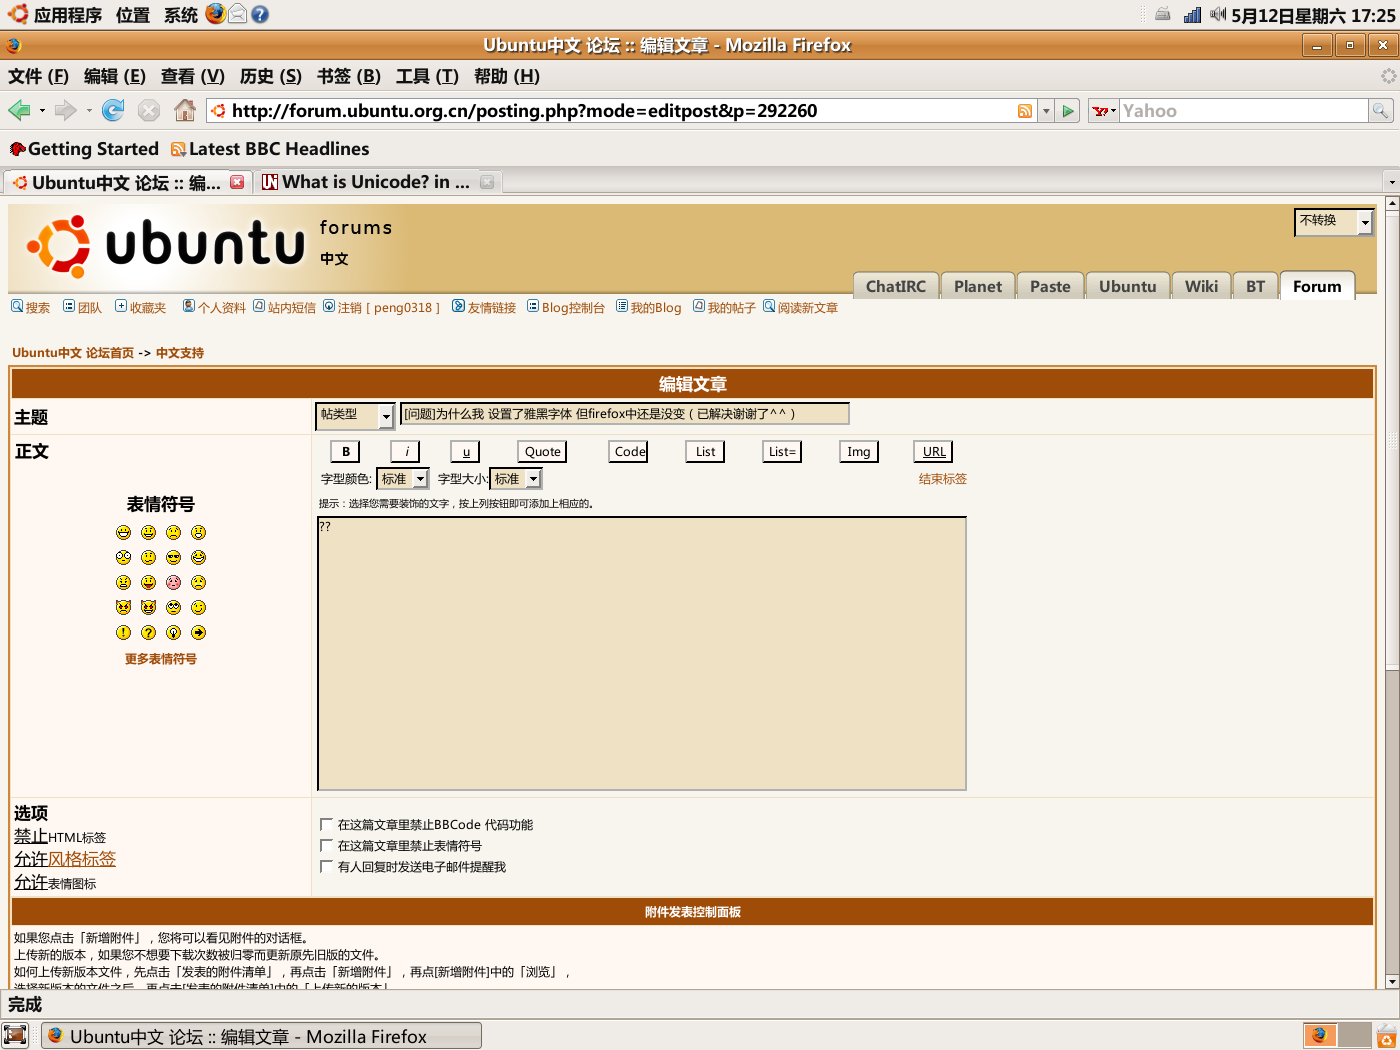
Task: Click the Yahoo search input box
Action: tap(1243, 111)
